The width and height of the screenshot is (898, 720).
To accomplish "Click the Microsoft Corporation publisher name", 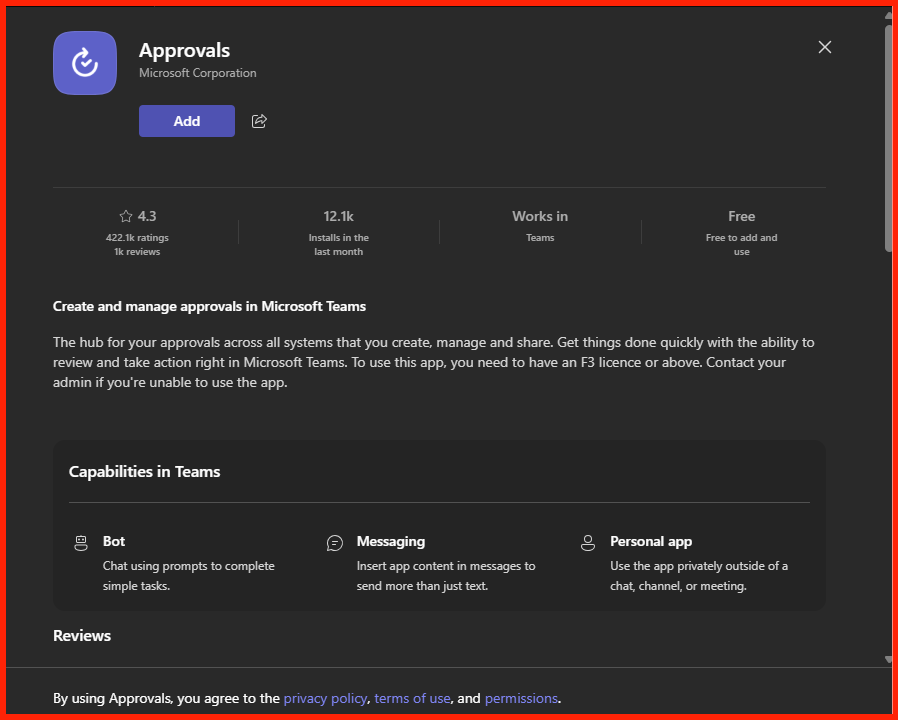I will 198,73.
